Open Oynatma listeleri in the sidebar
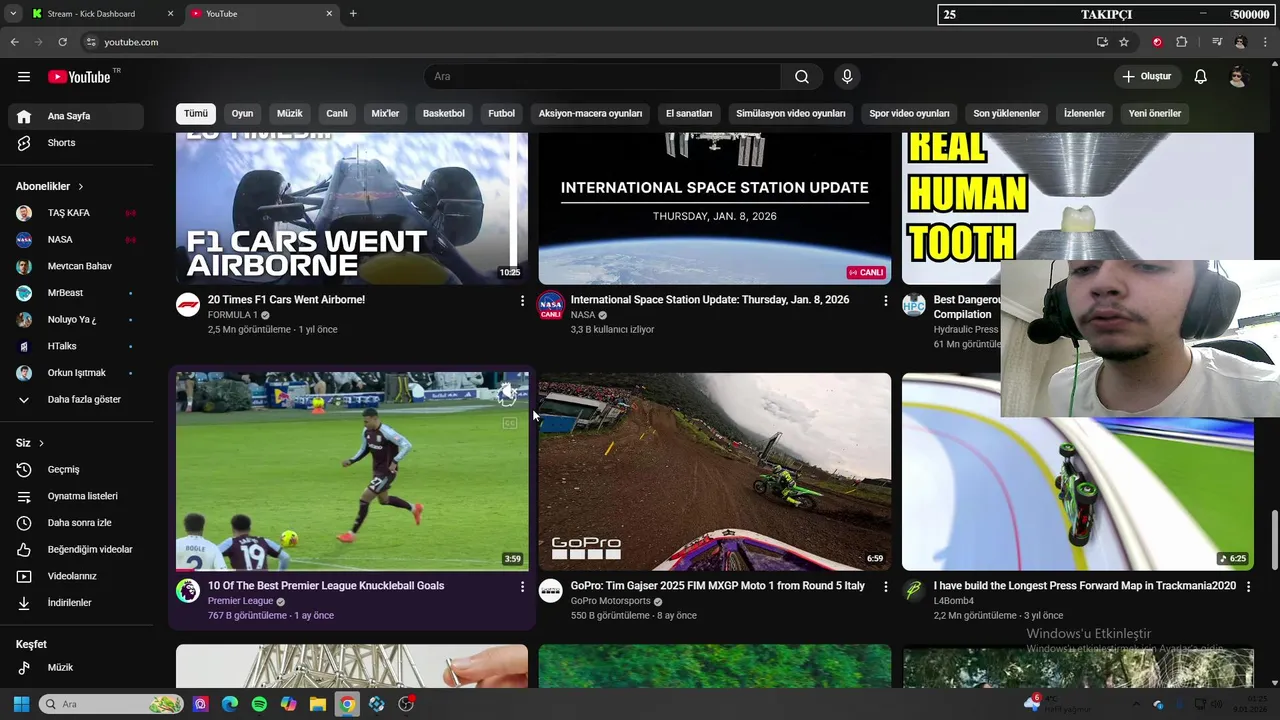Screen dimensions: 1280x720 [x=75, y=496]
